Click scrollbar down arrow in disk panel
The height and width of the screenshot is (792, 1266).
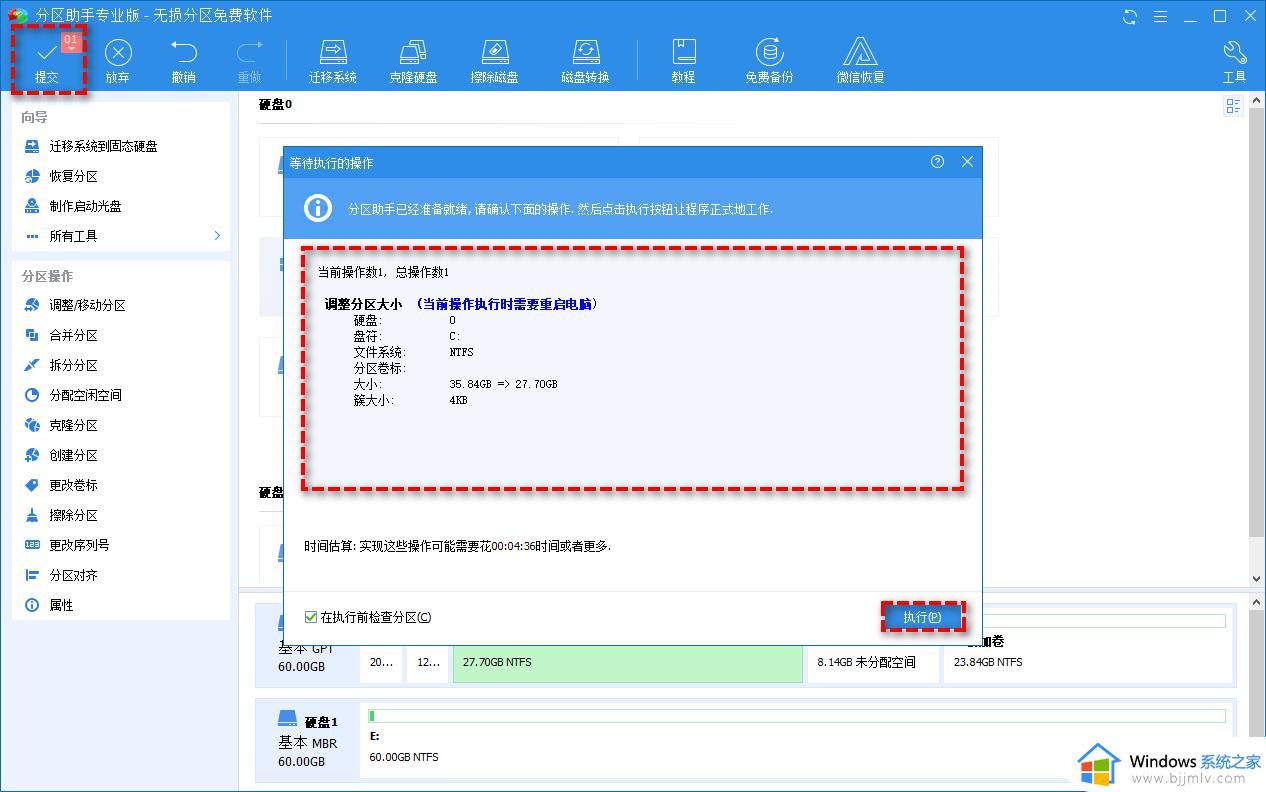(1257, 579)
